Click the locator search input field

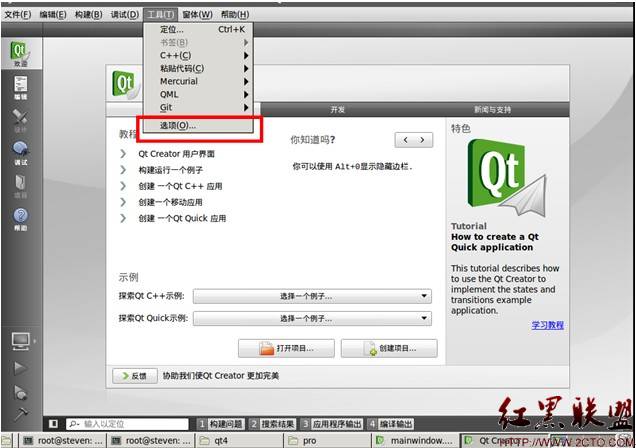click(x=127, y=424)
